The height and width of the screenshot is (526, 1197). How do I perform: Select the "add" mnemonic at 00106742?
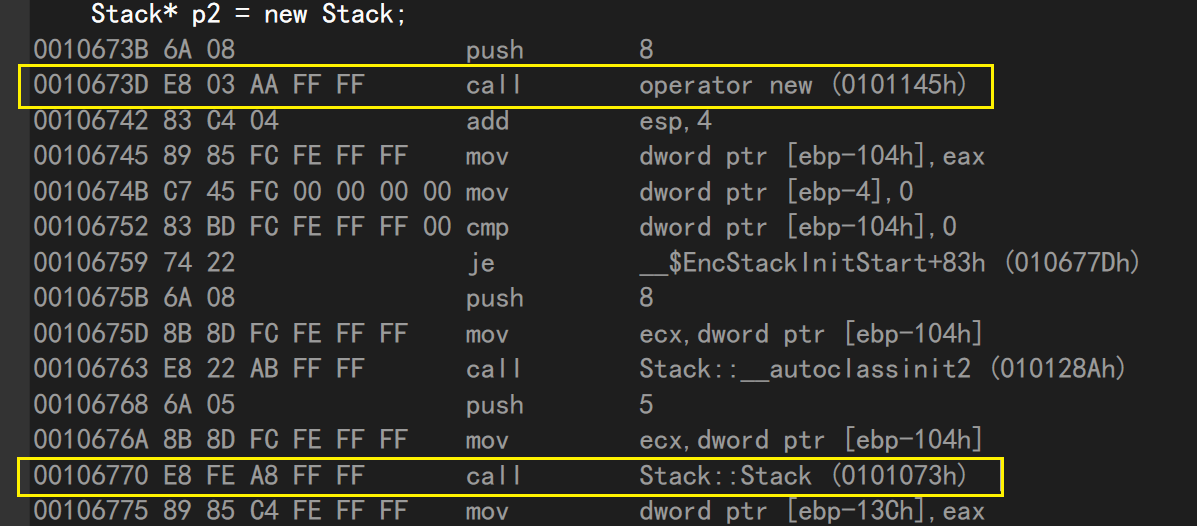pyautogui.click(x=488, y=122)
